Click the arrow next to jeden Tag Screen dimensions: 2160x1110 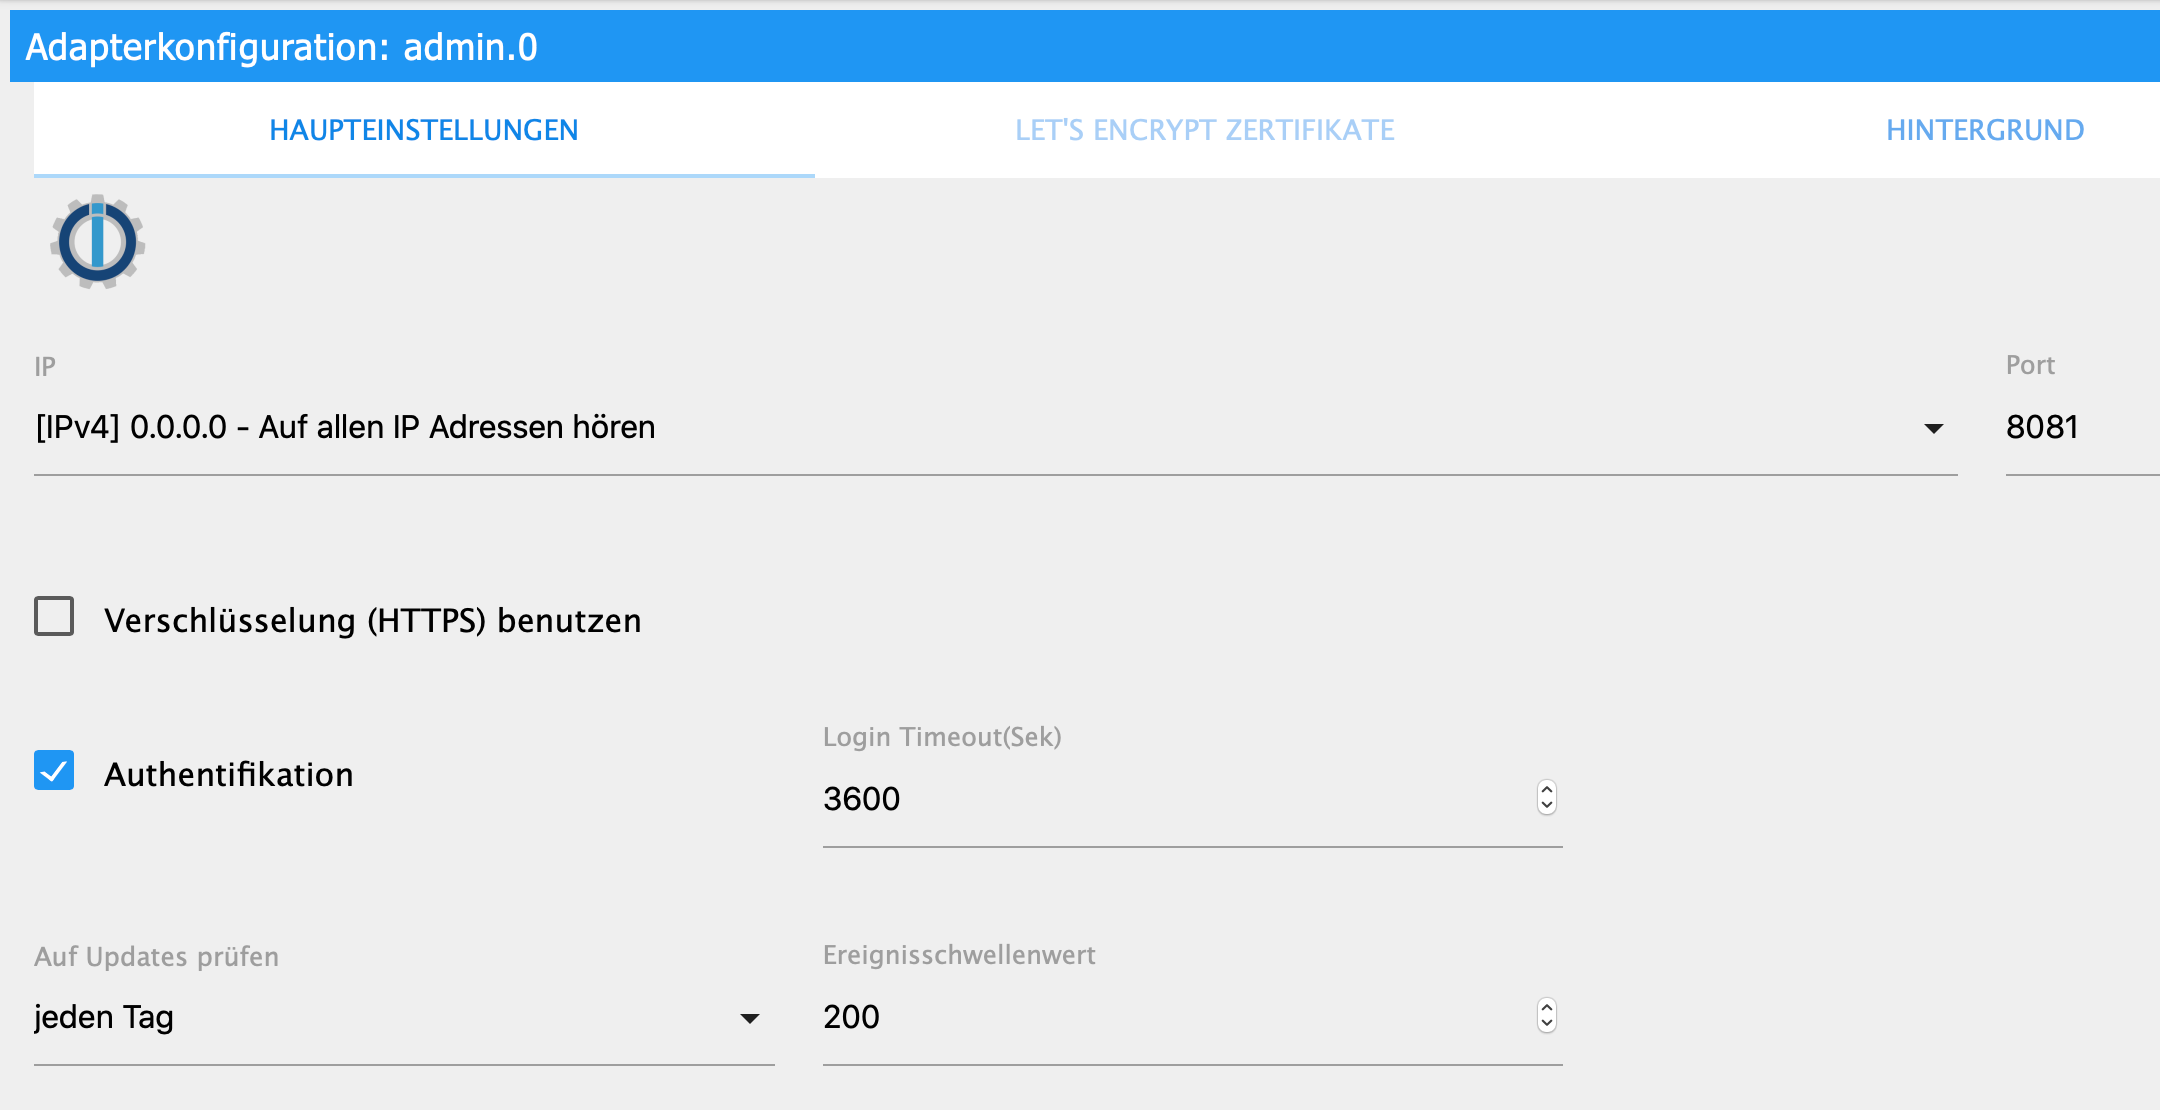coord(749,1019)
